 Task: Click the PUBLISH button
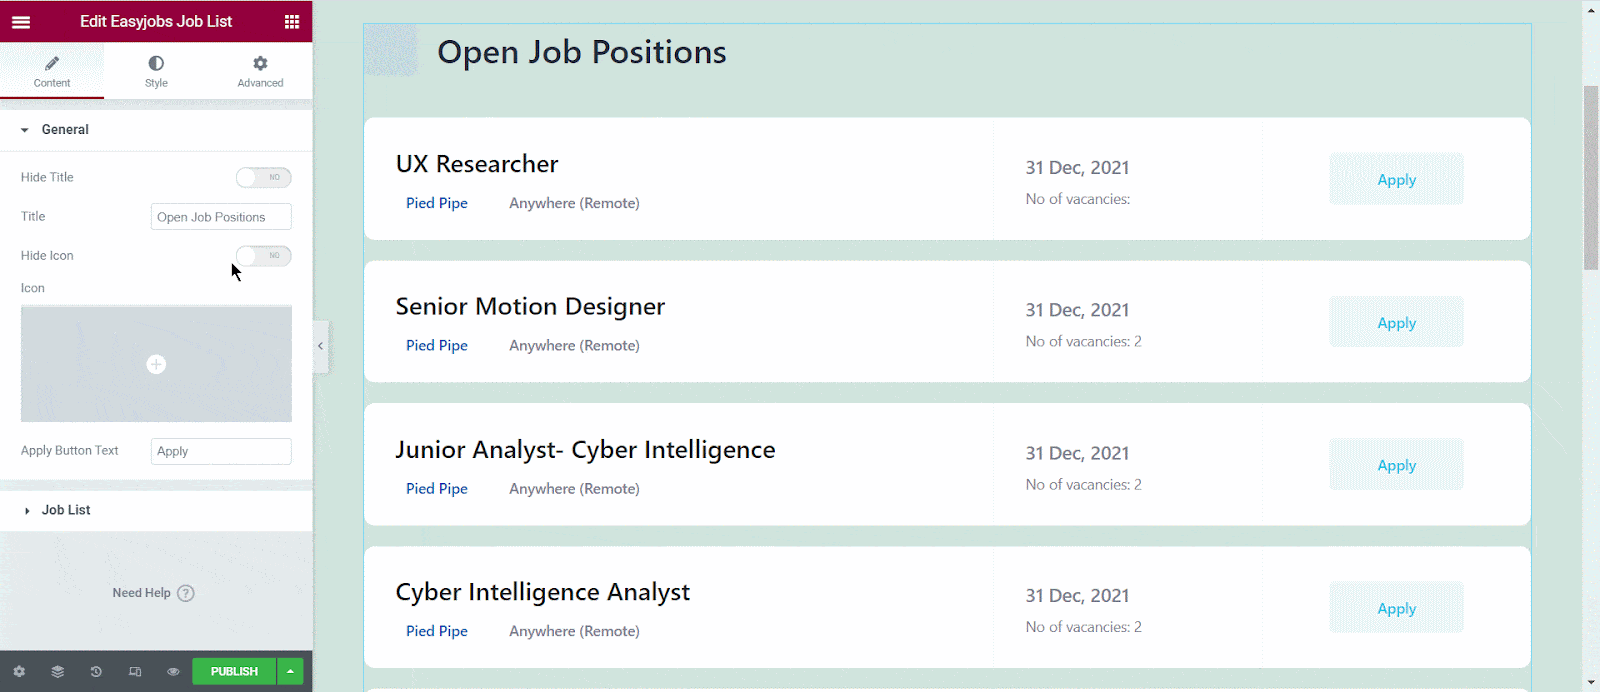233,671
